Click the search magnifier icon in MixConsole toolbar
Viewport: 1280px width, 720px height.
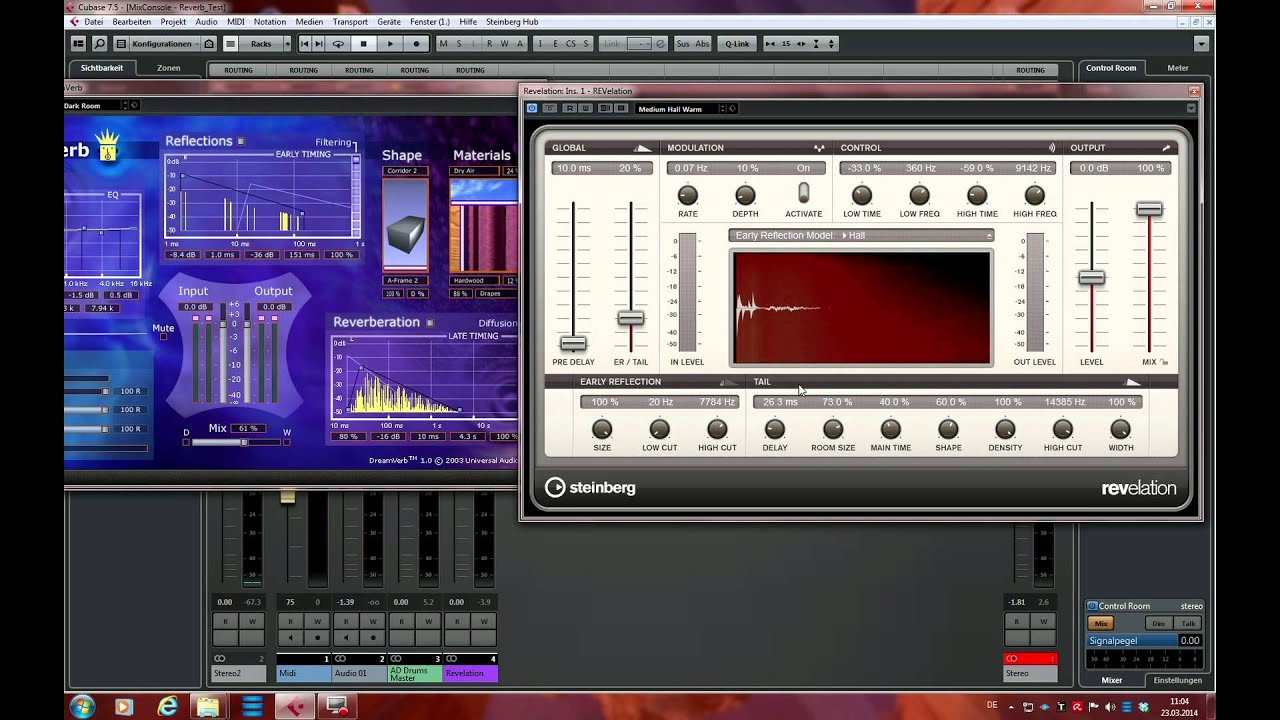click(x=99, y=44)
